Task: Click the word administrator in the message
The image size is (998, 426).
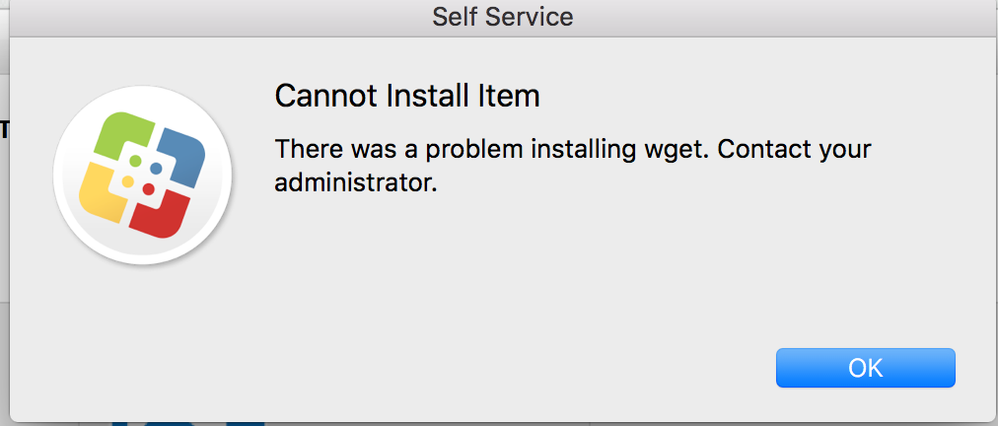Action: [x=356, y=183]
